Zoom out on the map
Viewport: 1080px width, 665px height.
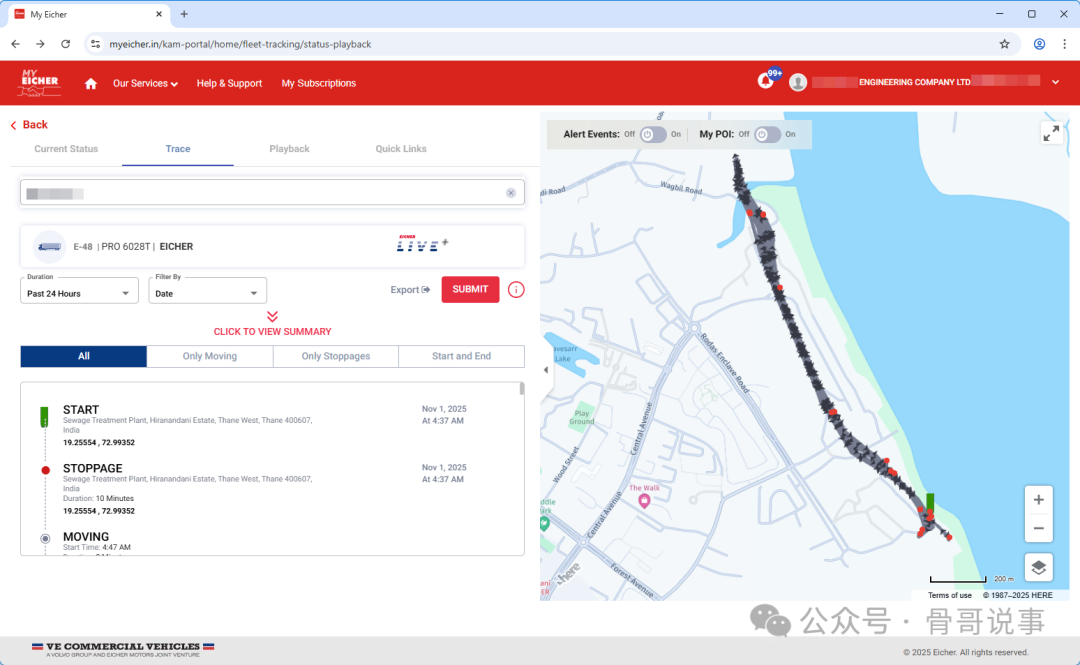pyautogui.click(x=1039, y=529)
